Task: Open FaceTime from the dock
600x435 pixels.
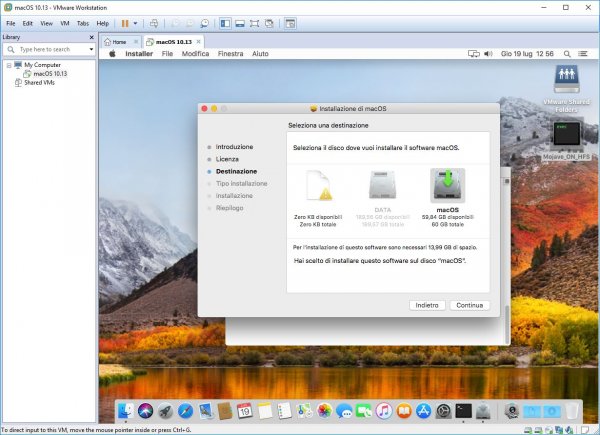Action: tap(364, 411)
